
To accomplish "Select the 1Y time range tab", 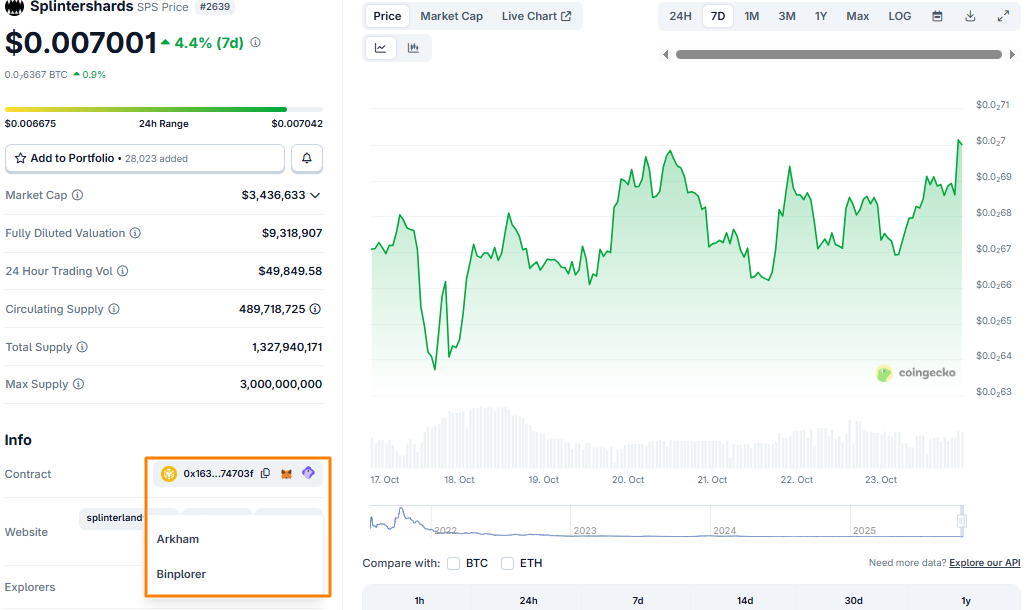I will 821,16.
